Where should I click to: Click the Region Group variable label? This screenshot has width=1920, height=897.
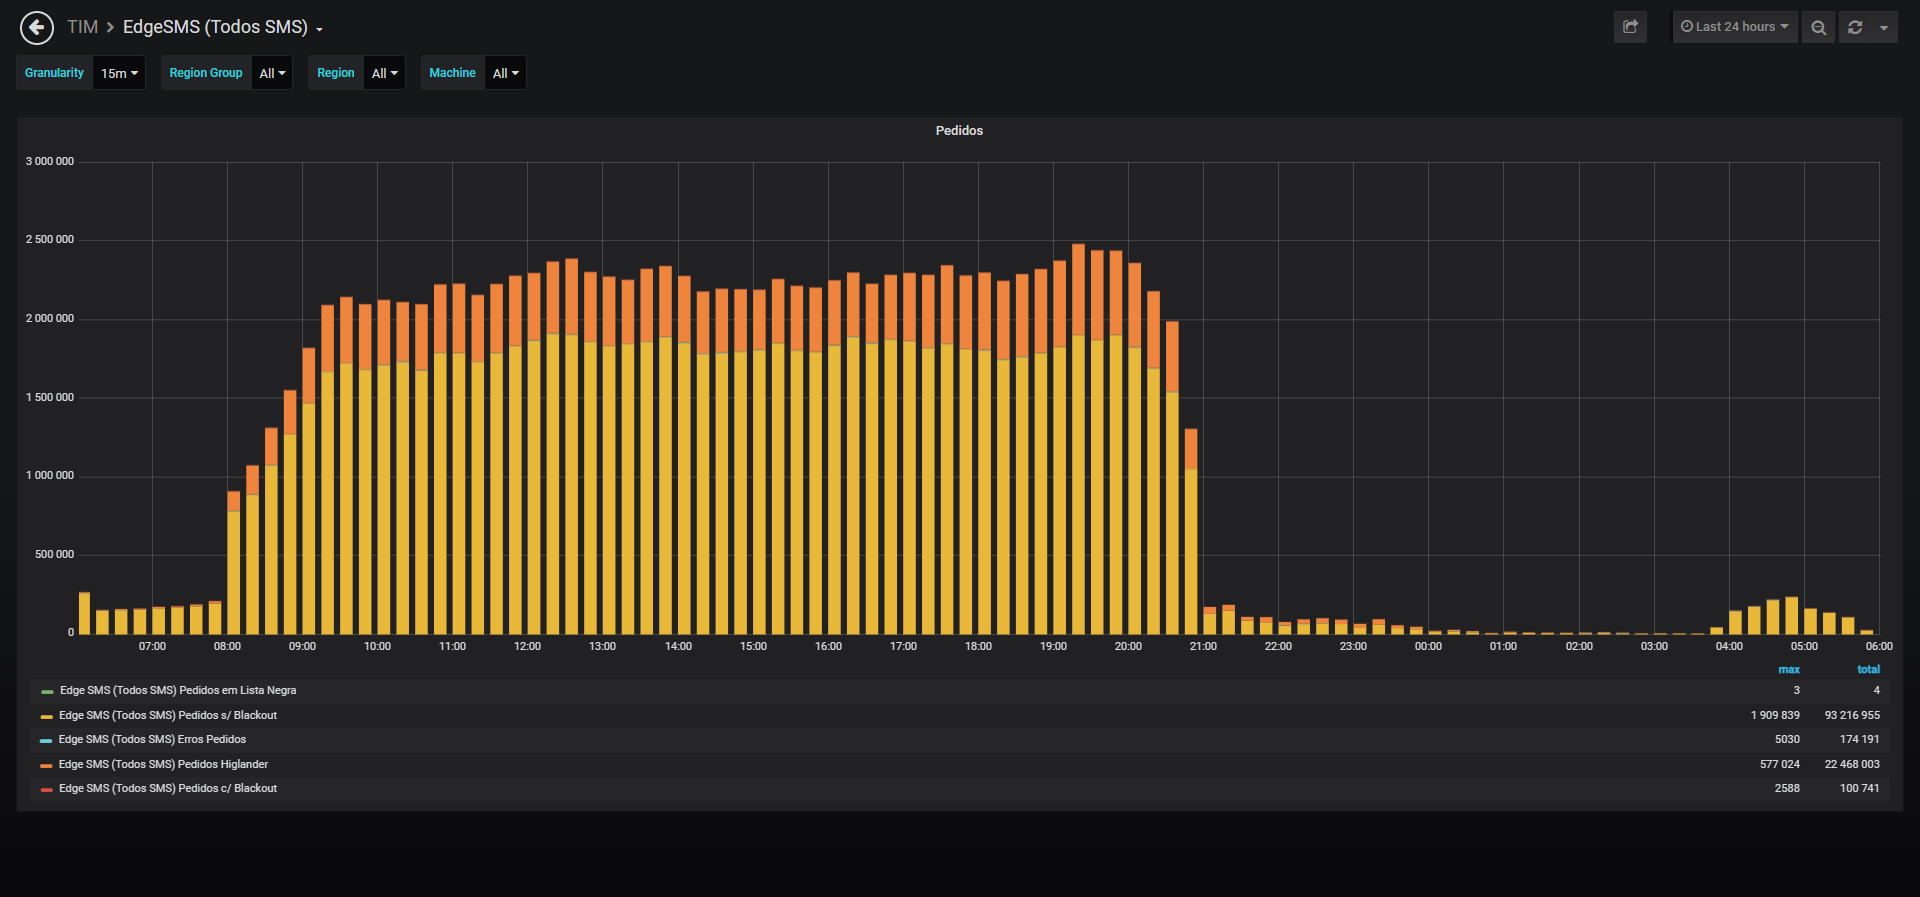(206, 73)
